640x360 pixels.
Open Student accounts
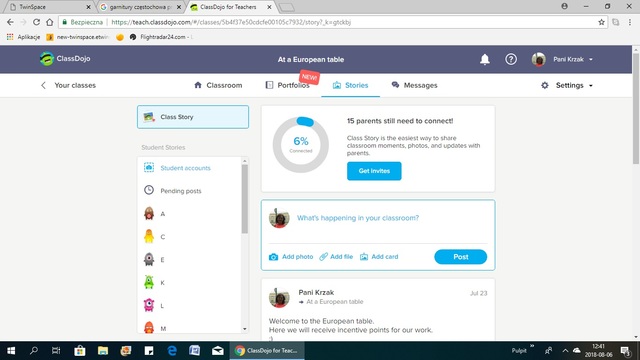[x=185, y=168]
